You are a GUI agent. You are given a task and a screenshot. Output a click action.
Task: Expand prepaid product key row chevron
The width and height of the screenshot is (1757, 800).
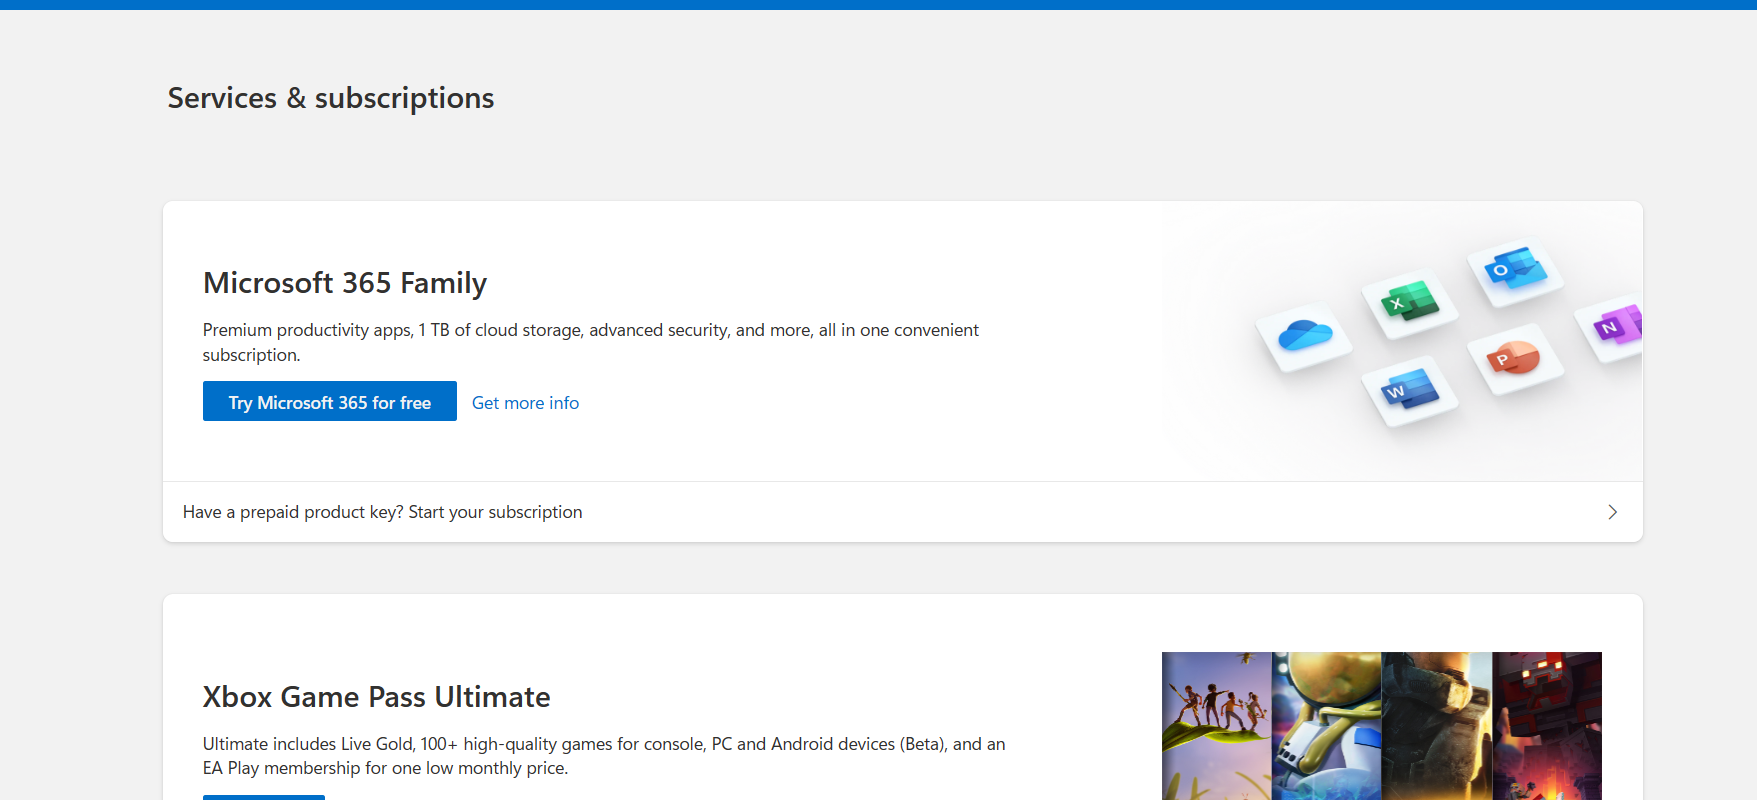pyautogui.click(x=1612, y=512)
